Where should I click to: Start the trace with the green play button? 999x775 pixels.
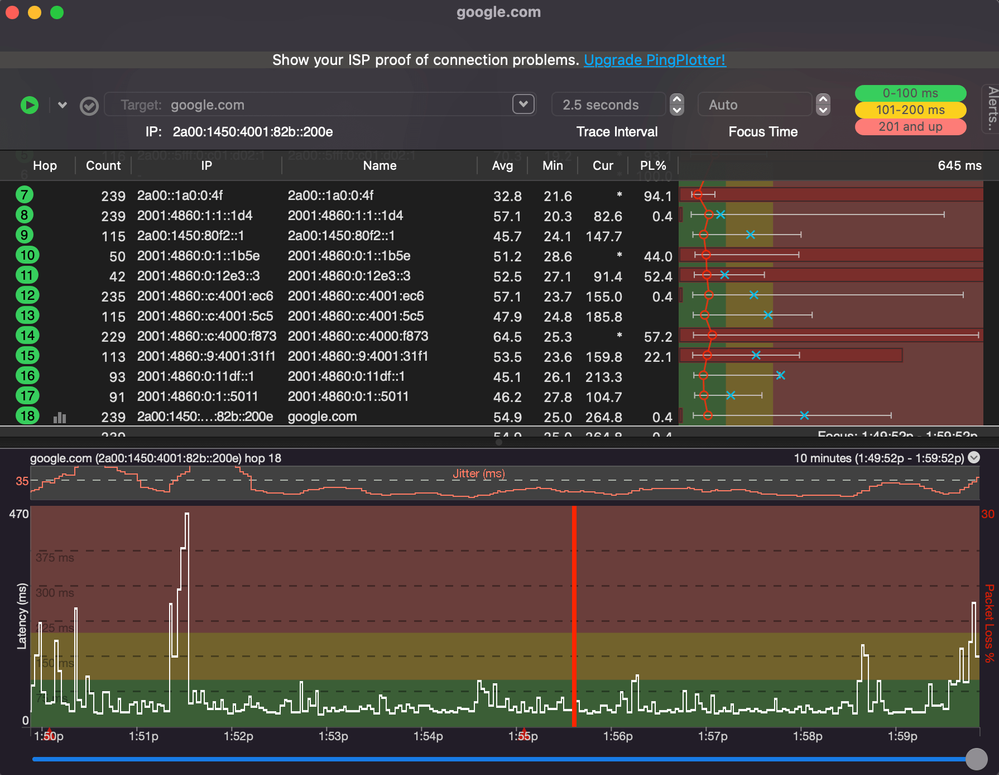click(x=29, y=105)
